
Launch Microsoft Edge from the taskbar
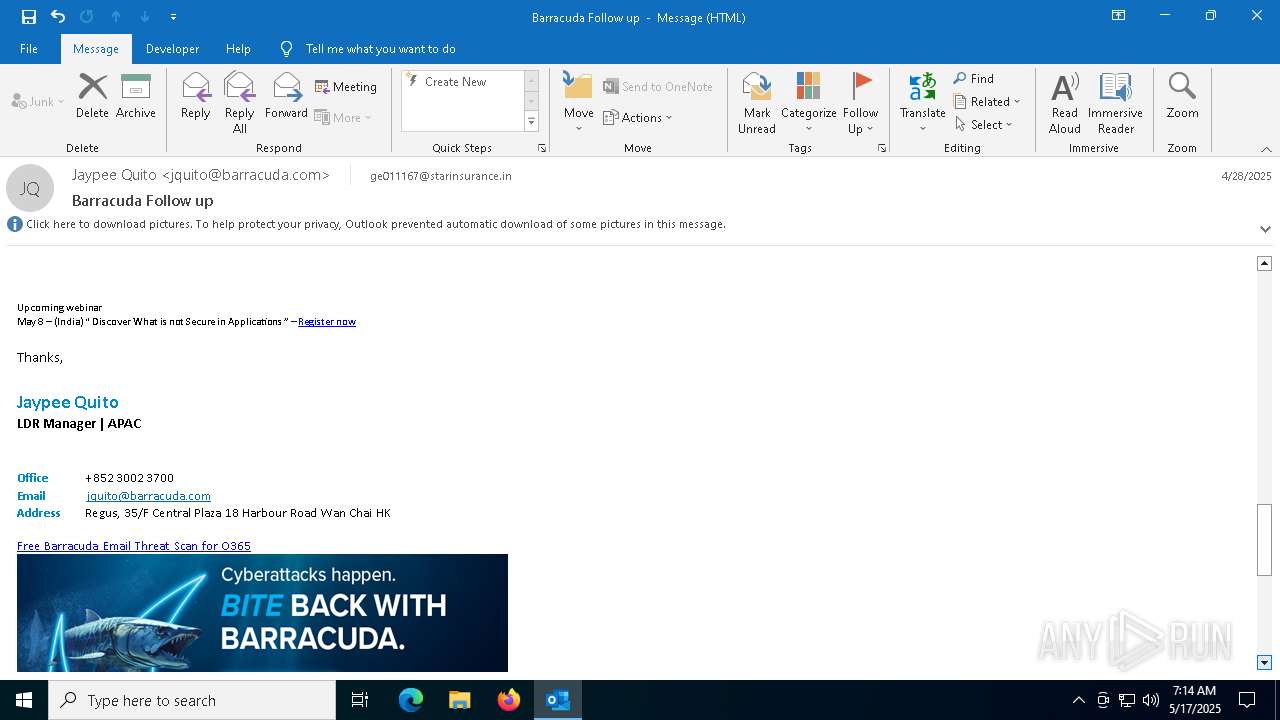coord(411,700)
